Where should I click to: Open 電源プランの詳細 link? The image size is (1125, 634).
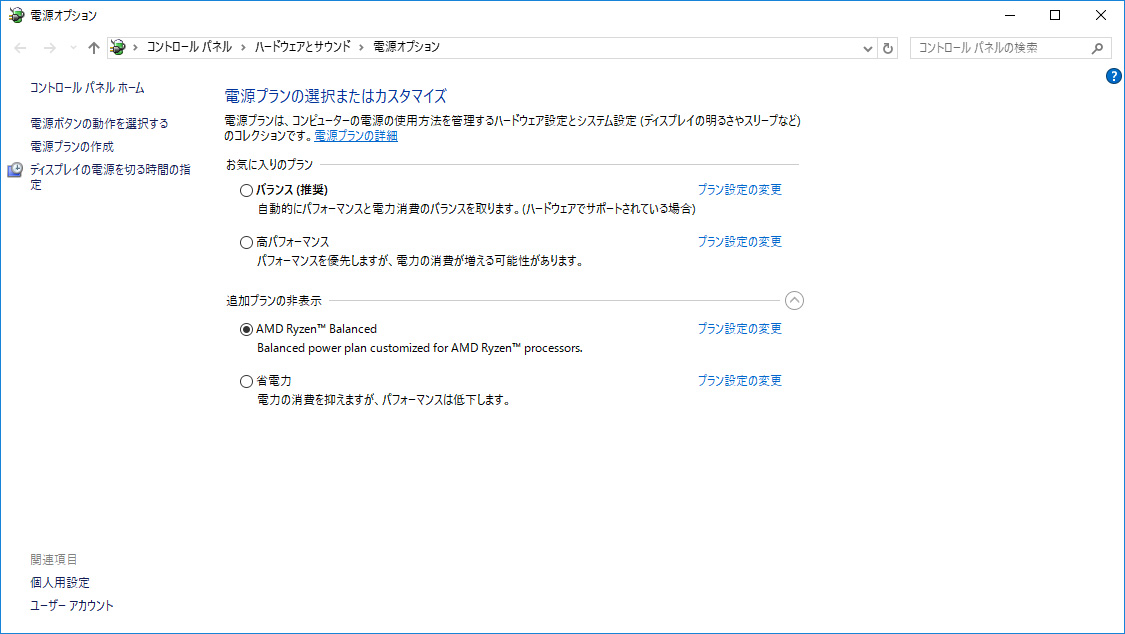[356, 136]
